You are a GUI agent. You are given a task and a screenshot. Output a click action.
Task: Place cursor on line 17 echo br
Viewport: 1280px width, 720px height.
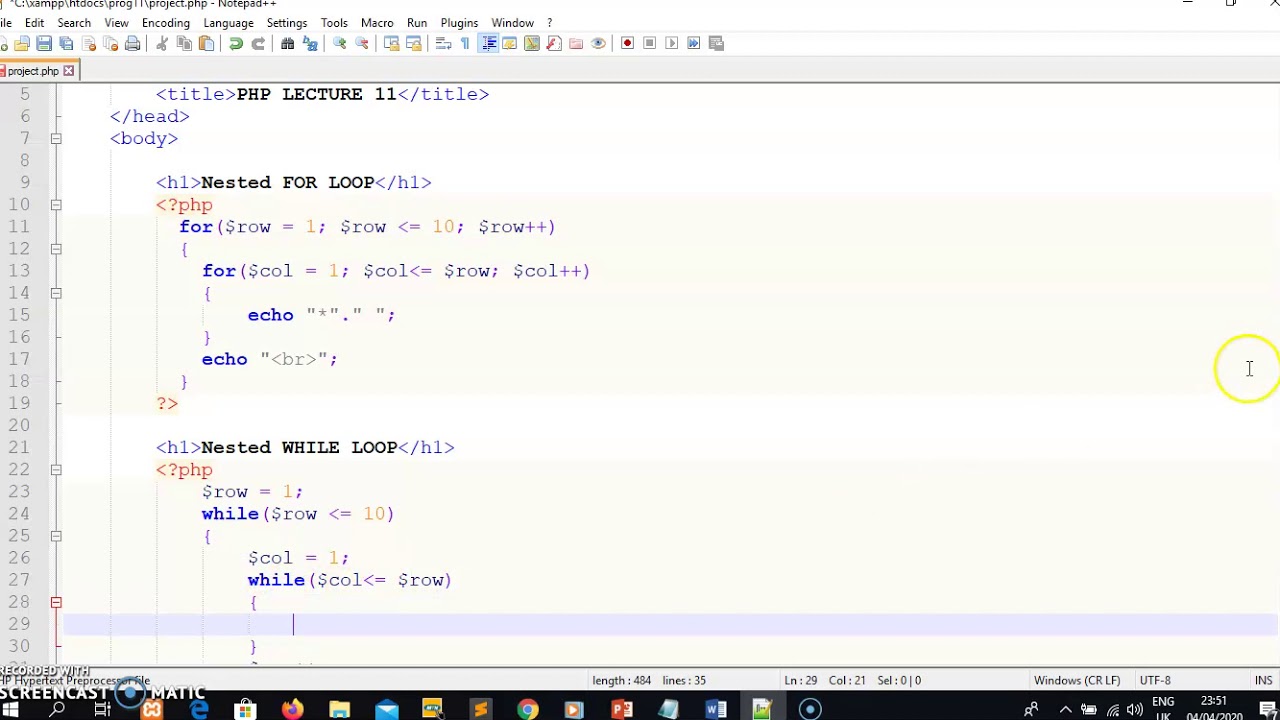270,359
